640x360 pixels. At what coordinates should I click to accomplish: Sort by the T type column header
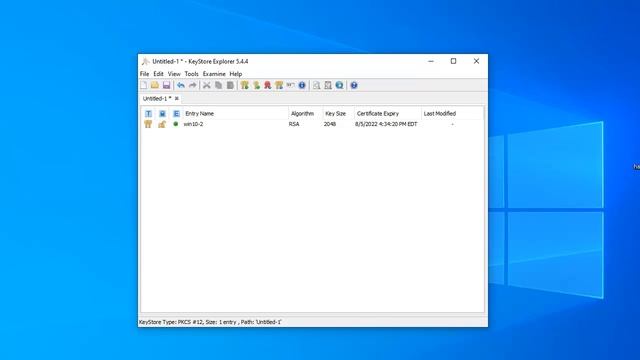tap(148, 113)
